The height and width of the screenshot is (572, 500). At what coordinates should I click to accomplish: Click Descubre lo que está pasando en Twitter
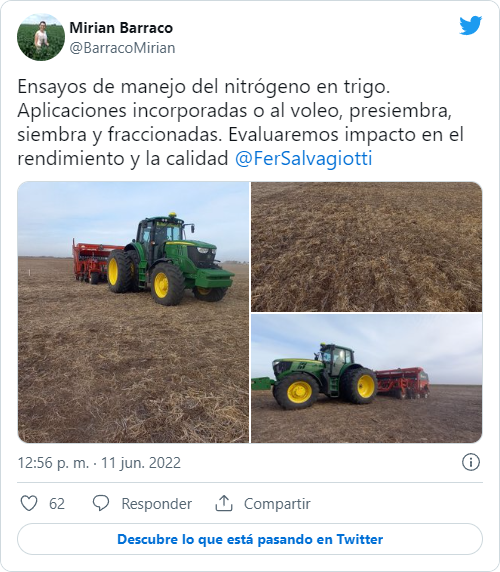[250, 539]
